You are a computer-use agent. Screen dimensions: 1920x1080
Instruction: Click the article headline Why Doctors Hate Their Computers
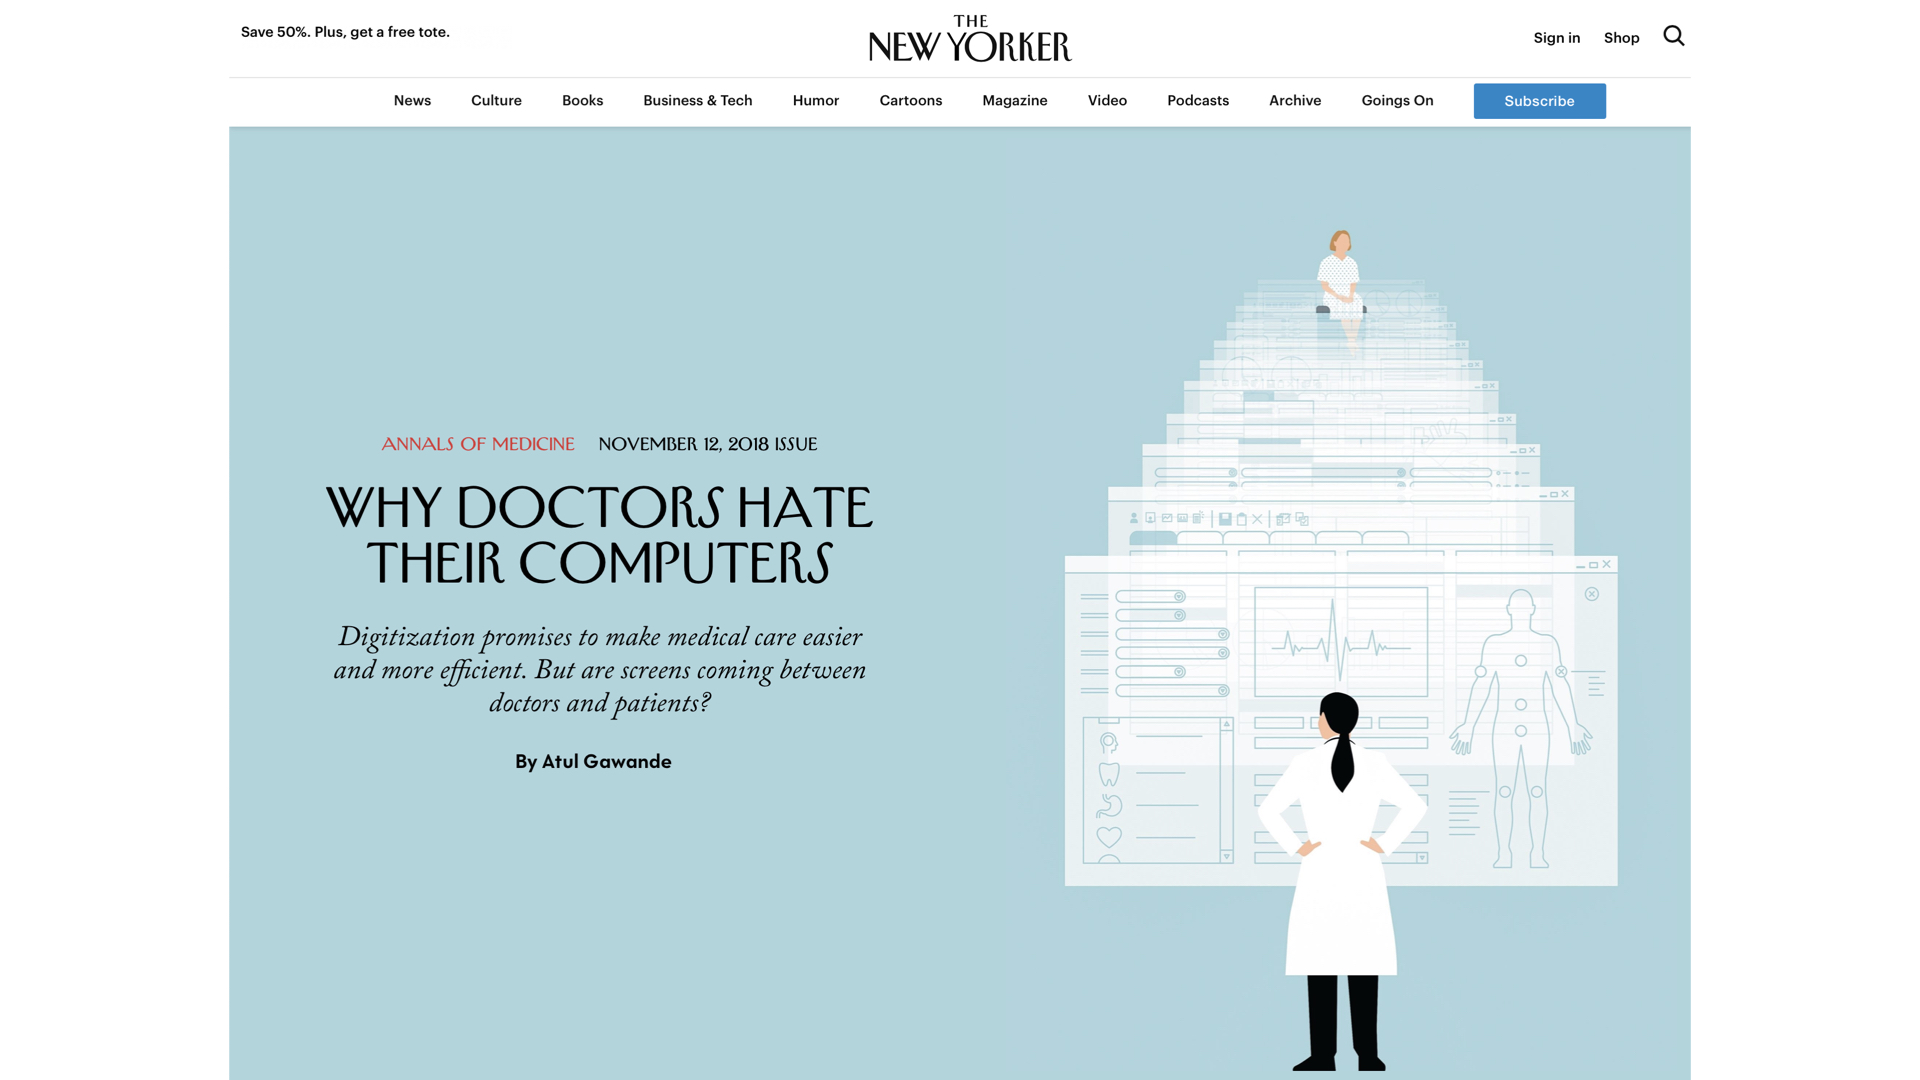click(599, 535)
